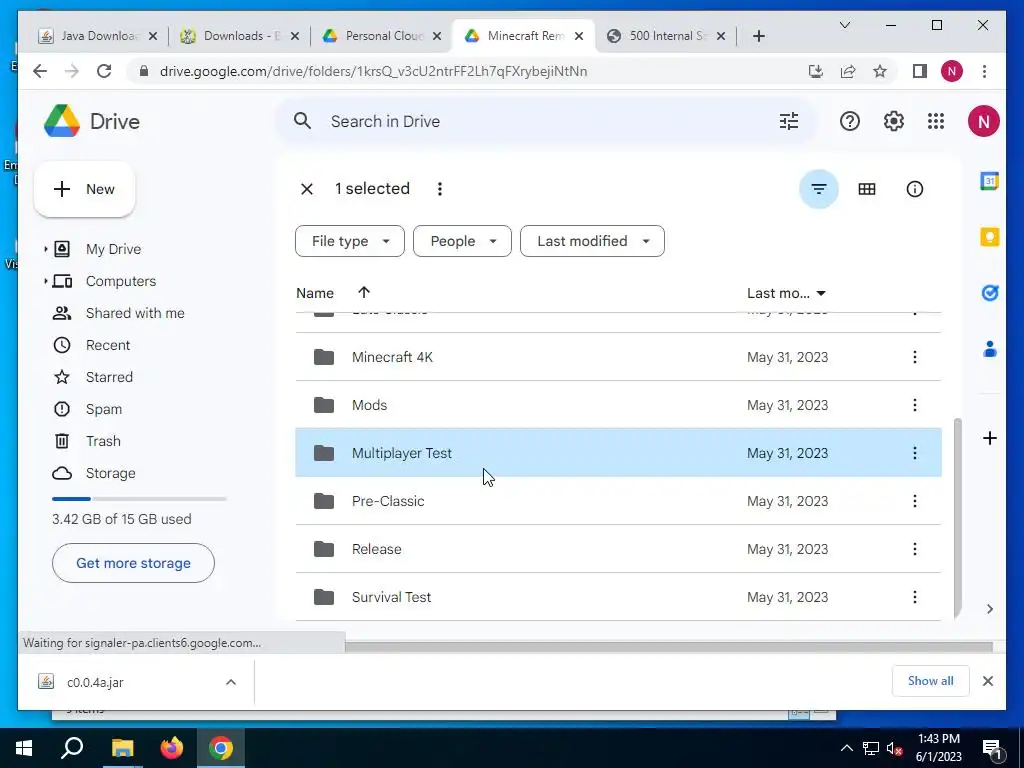This screenshot has width=1024, height=768.
Task: Expand the Computers tree
Action: pos(45,281)
